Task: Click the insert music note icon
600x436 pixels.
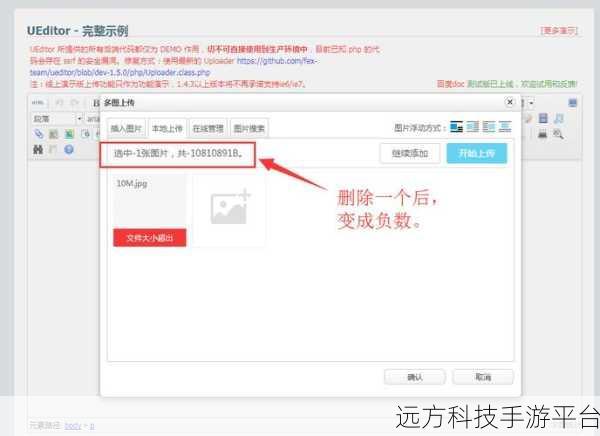Action: 559,118
